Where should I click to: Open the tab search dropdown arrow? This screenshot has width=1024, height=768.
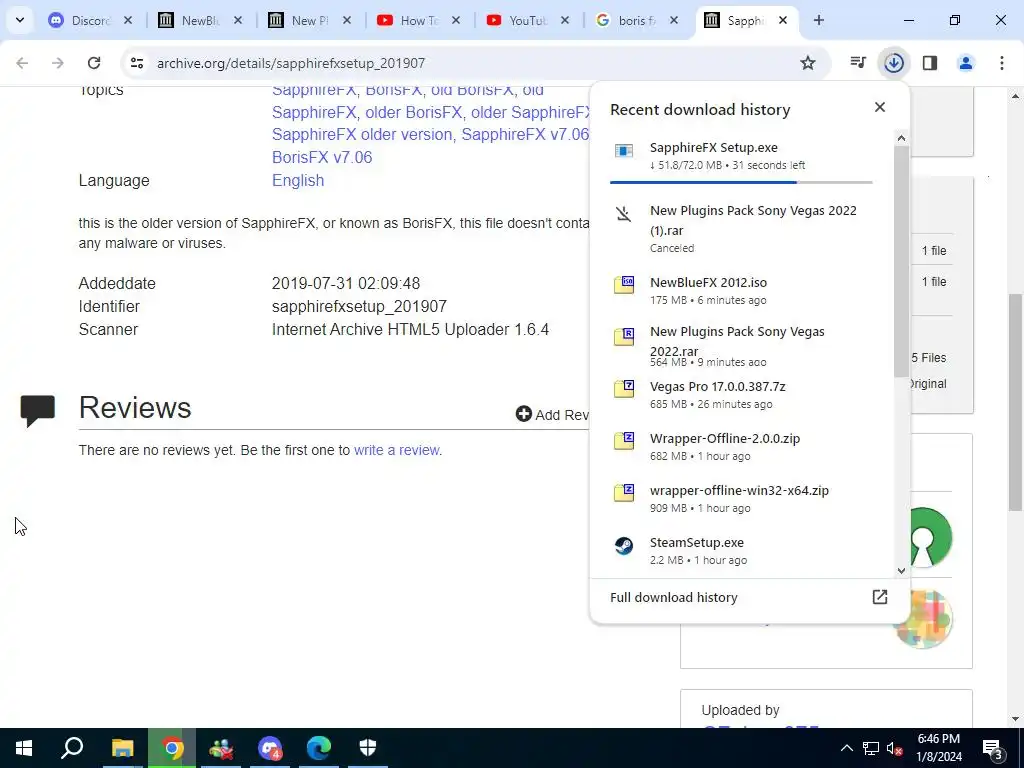click(x=20, y=20)
